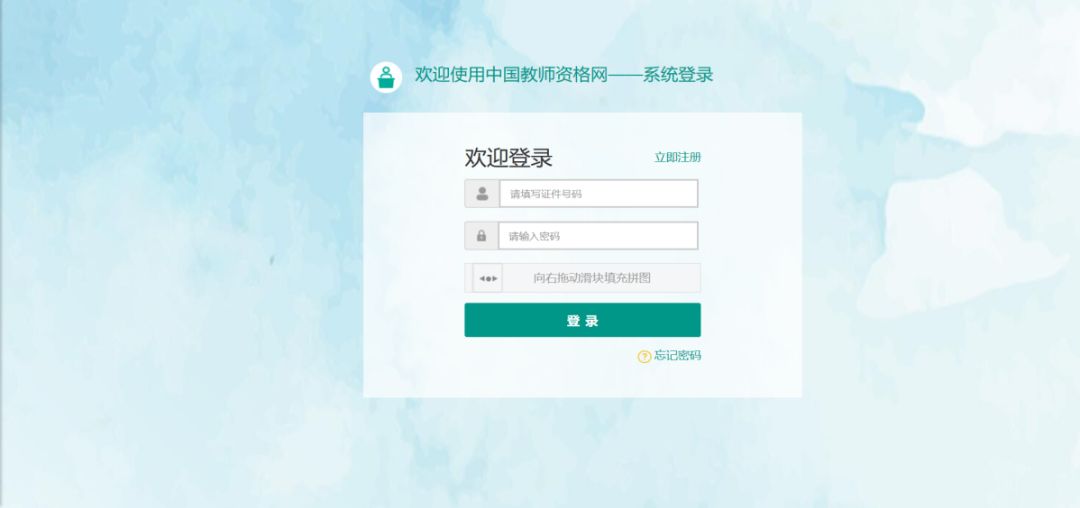Click the teacher podium logo icon
Image resolution: width=1080 pixels, height=508 pixels.
386,76
